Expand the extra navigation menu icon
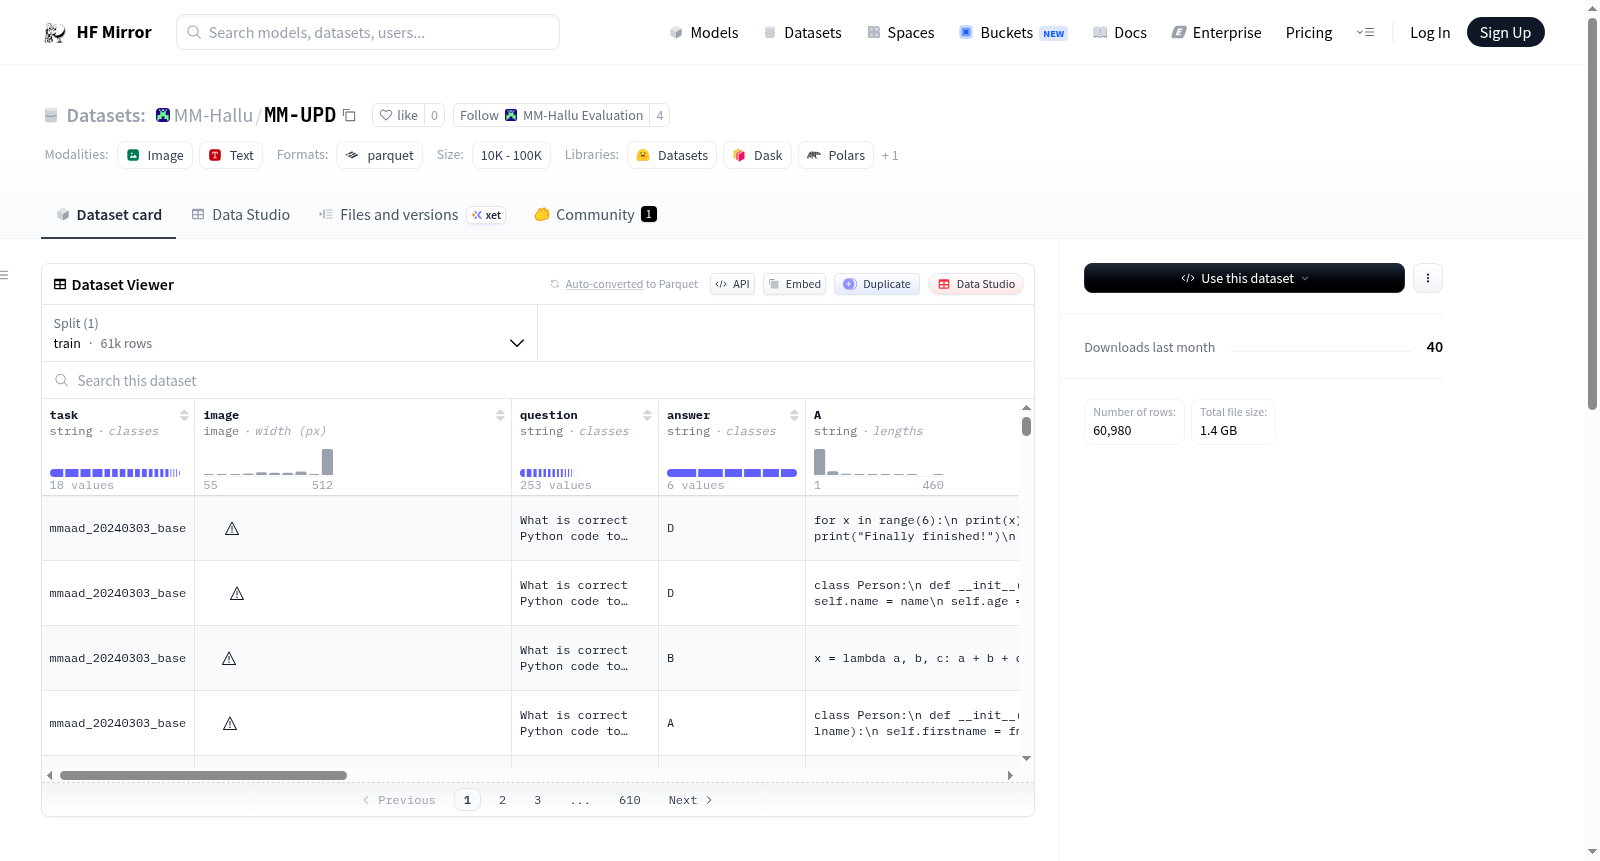This screenshot has width=1600, height=861. 1365,32
